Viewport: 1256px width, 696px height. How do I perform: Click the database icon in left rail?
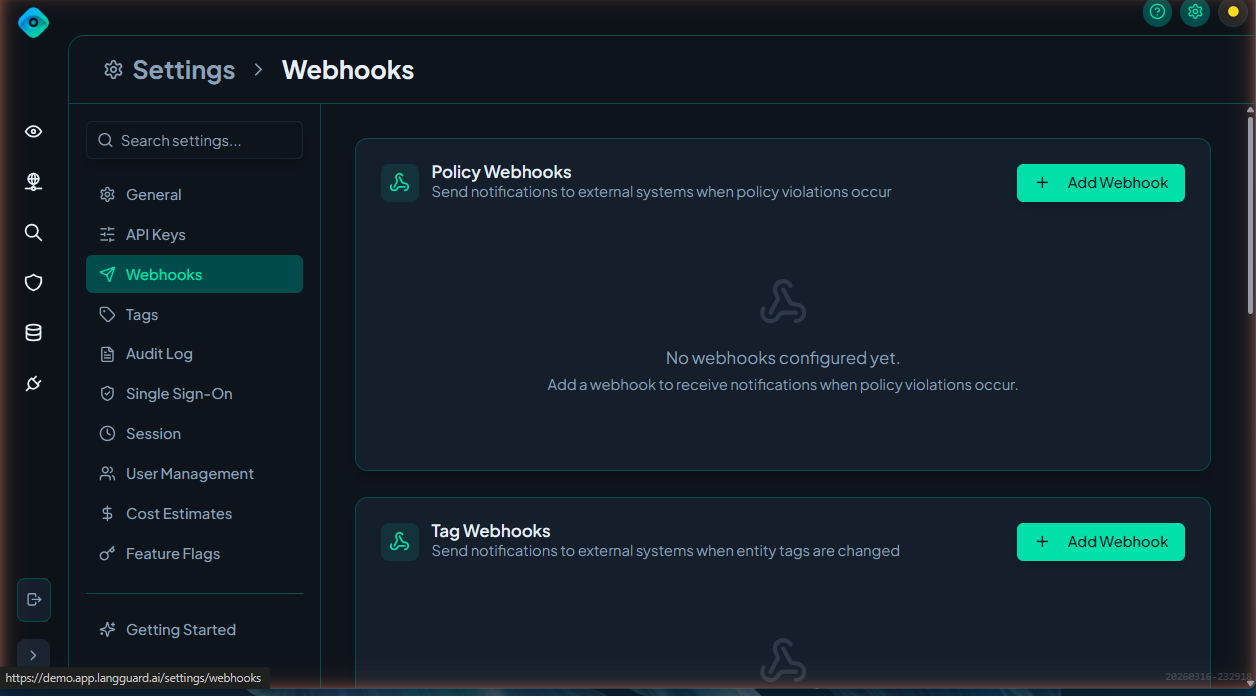(x=33, y=333)
